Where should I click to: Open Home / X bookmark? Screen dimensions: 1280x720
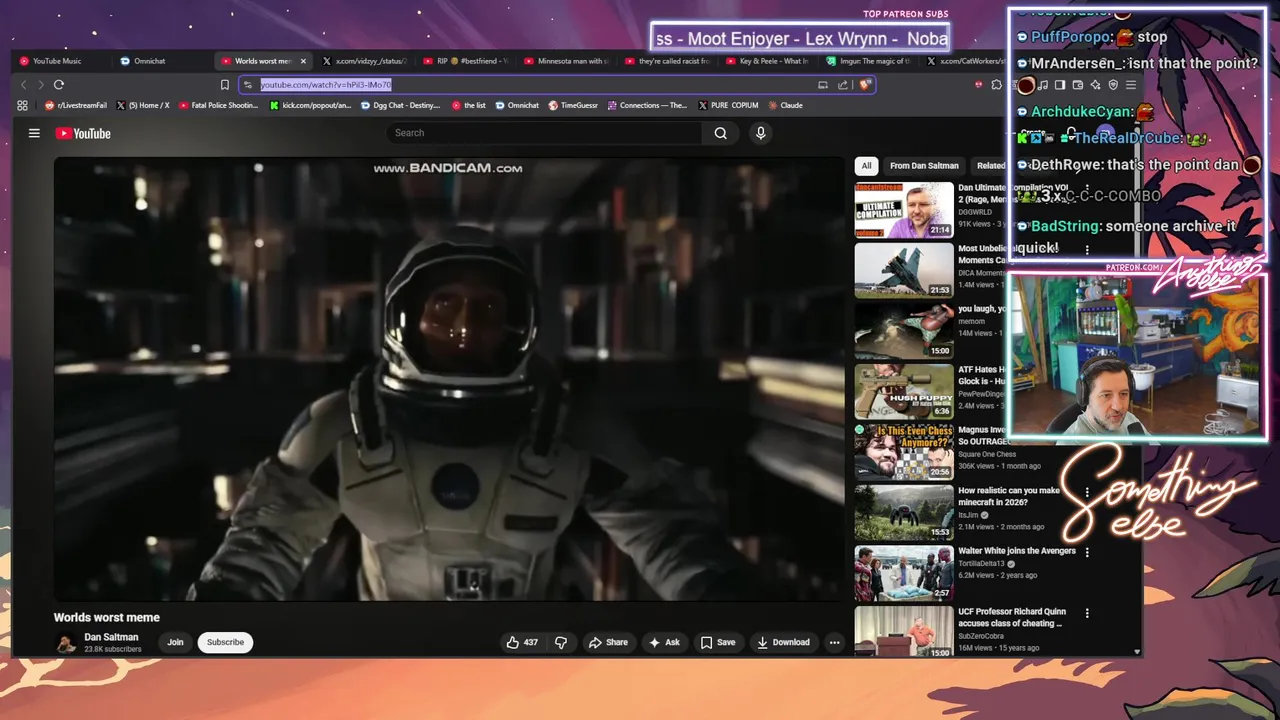143,105
